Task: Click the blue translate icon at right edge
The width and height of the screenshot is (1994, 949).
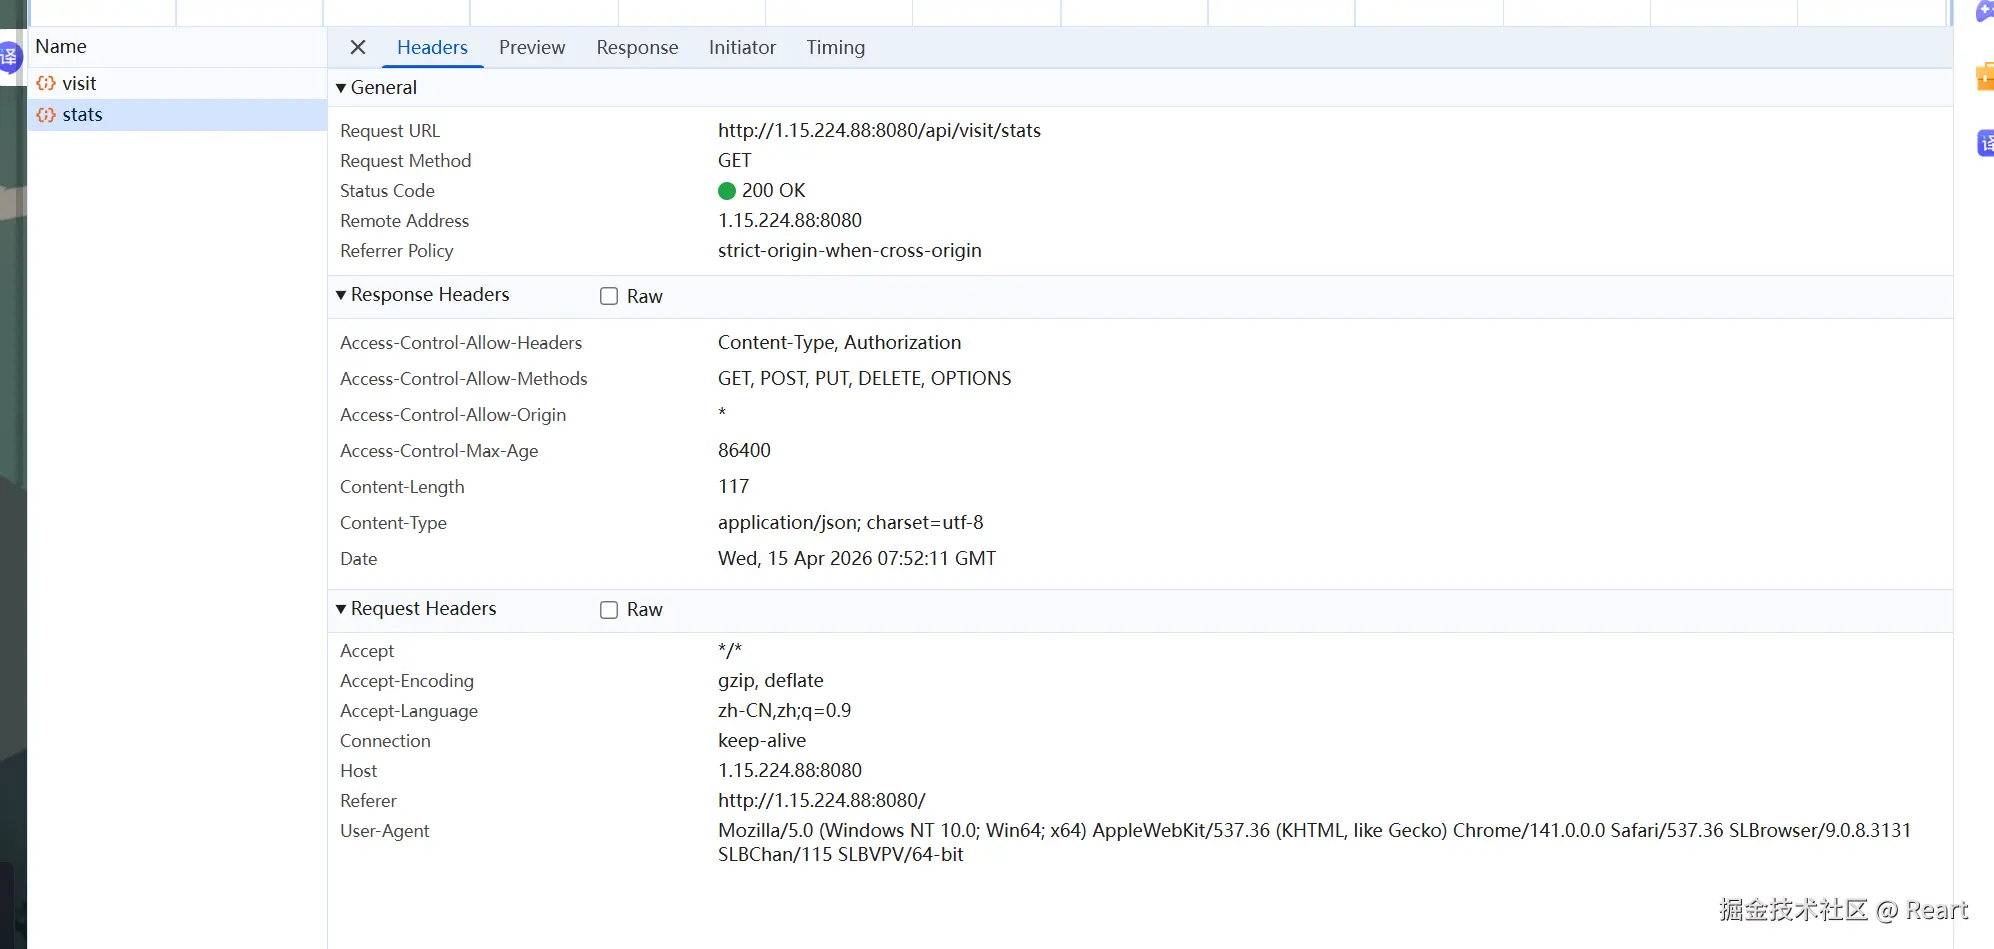Action: (1985, 144)
